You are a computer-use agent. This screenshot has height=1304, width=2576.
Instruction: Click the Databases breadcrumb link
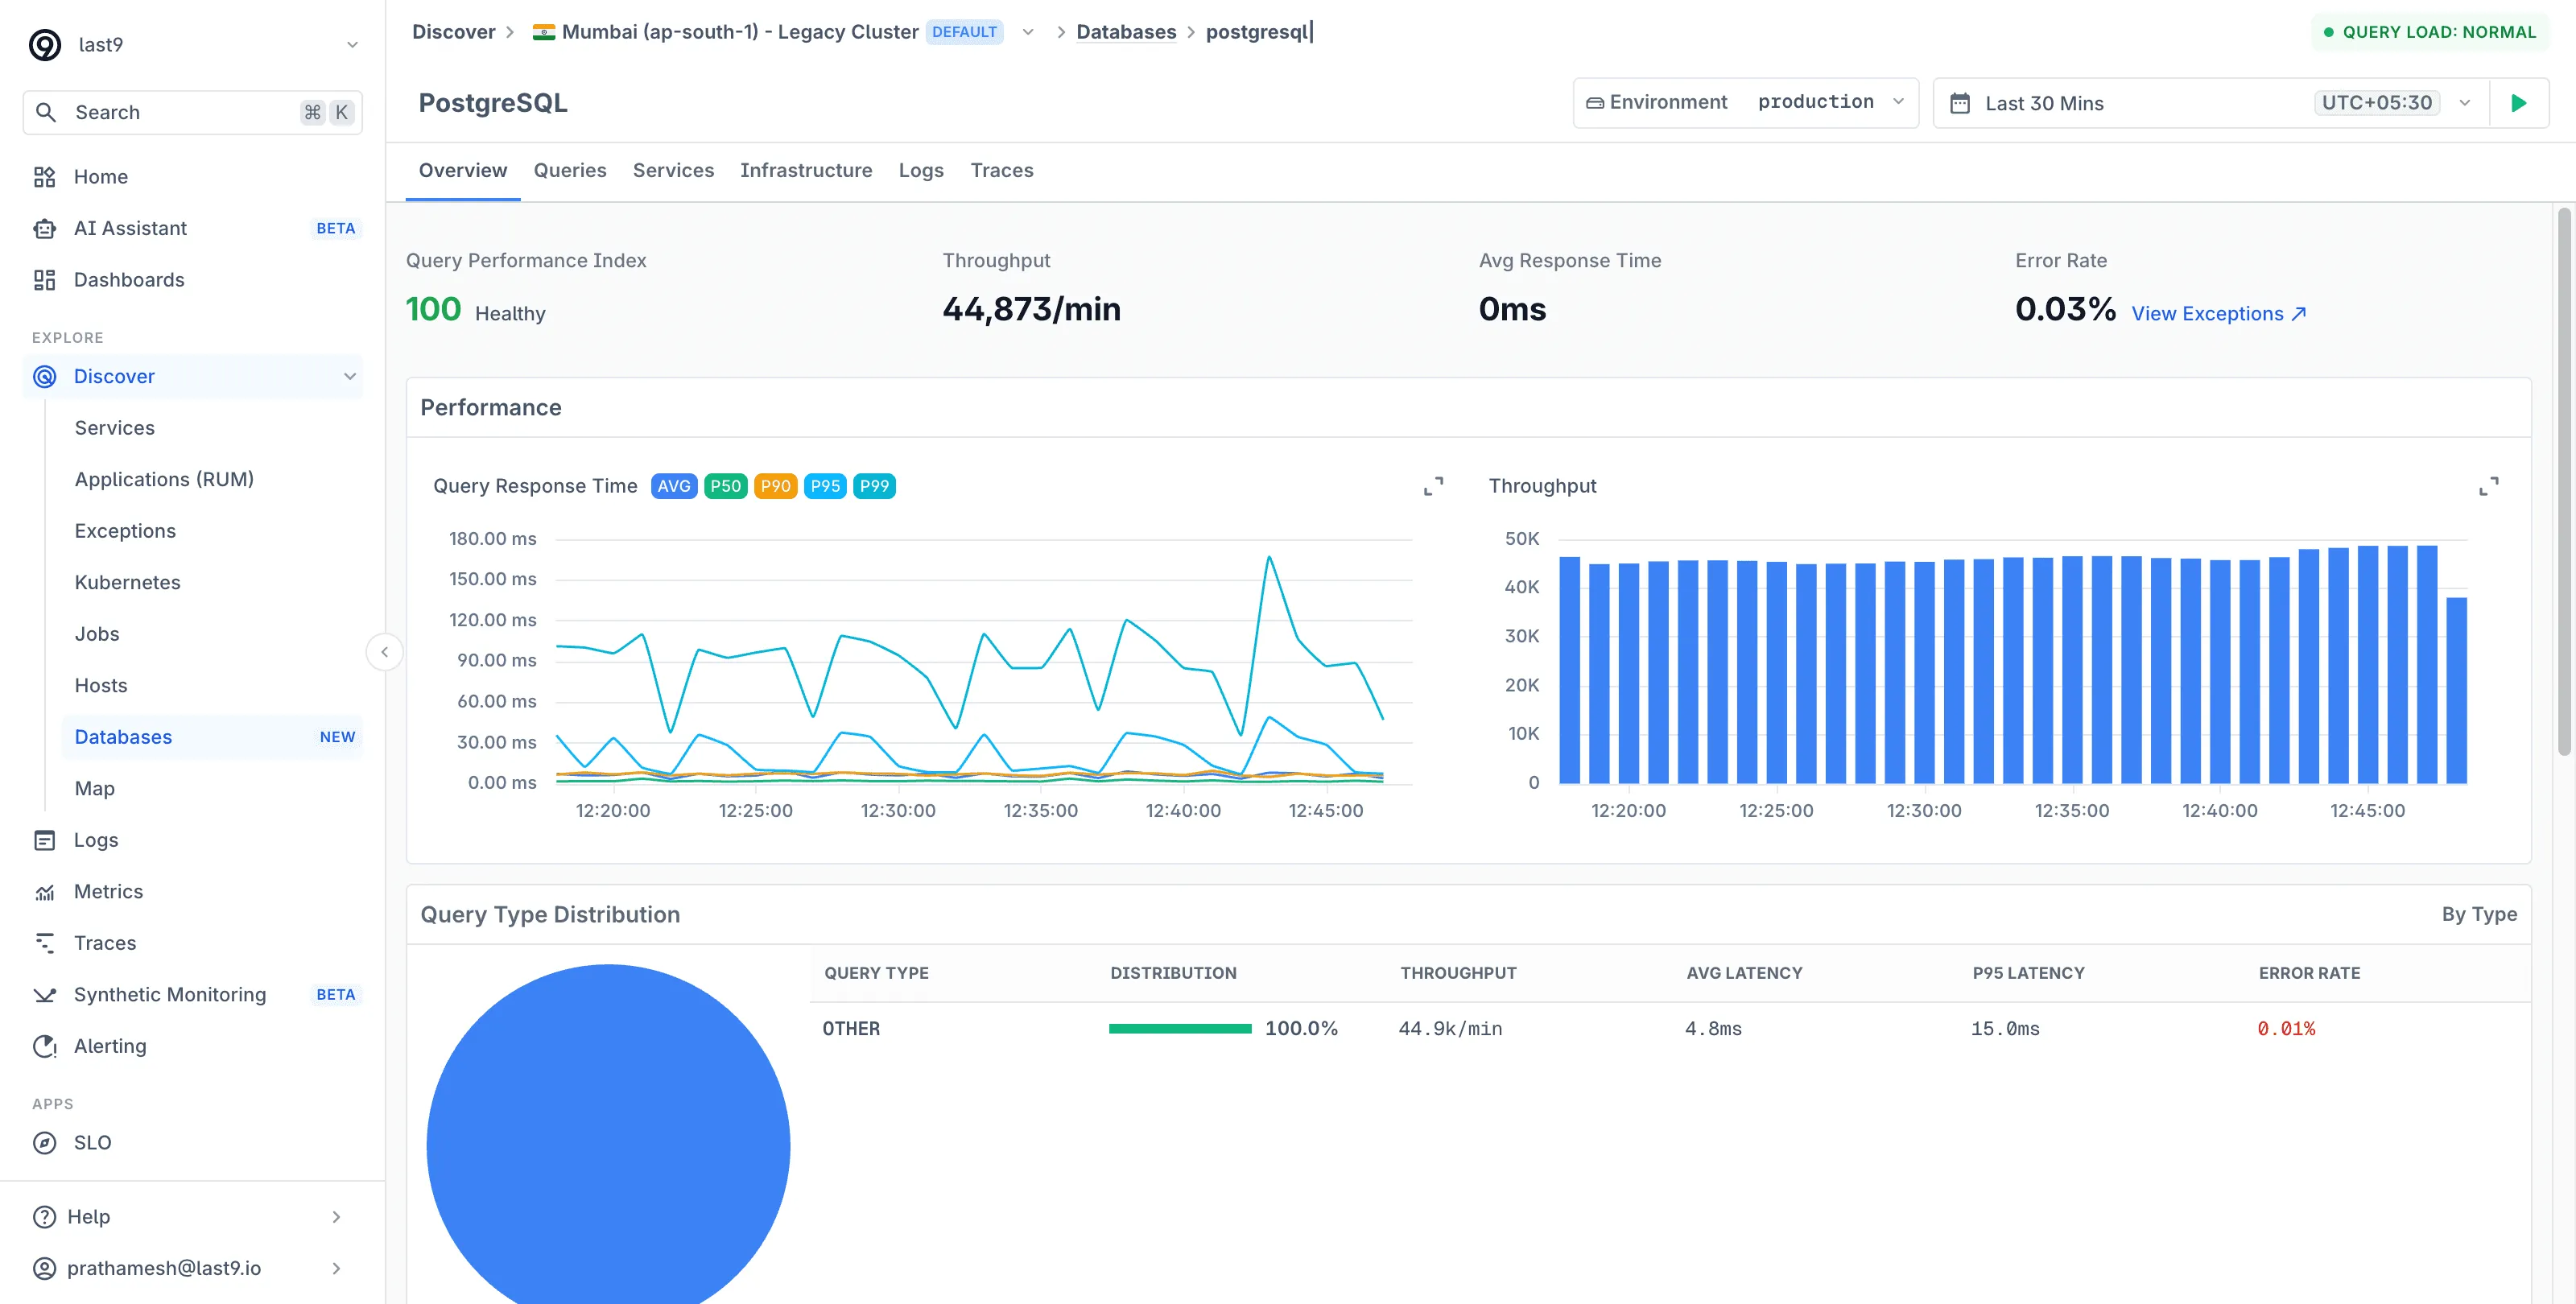click(x=1126, y=32)
